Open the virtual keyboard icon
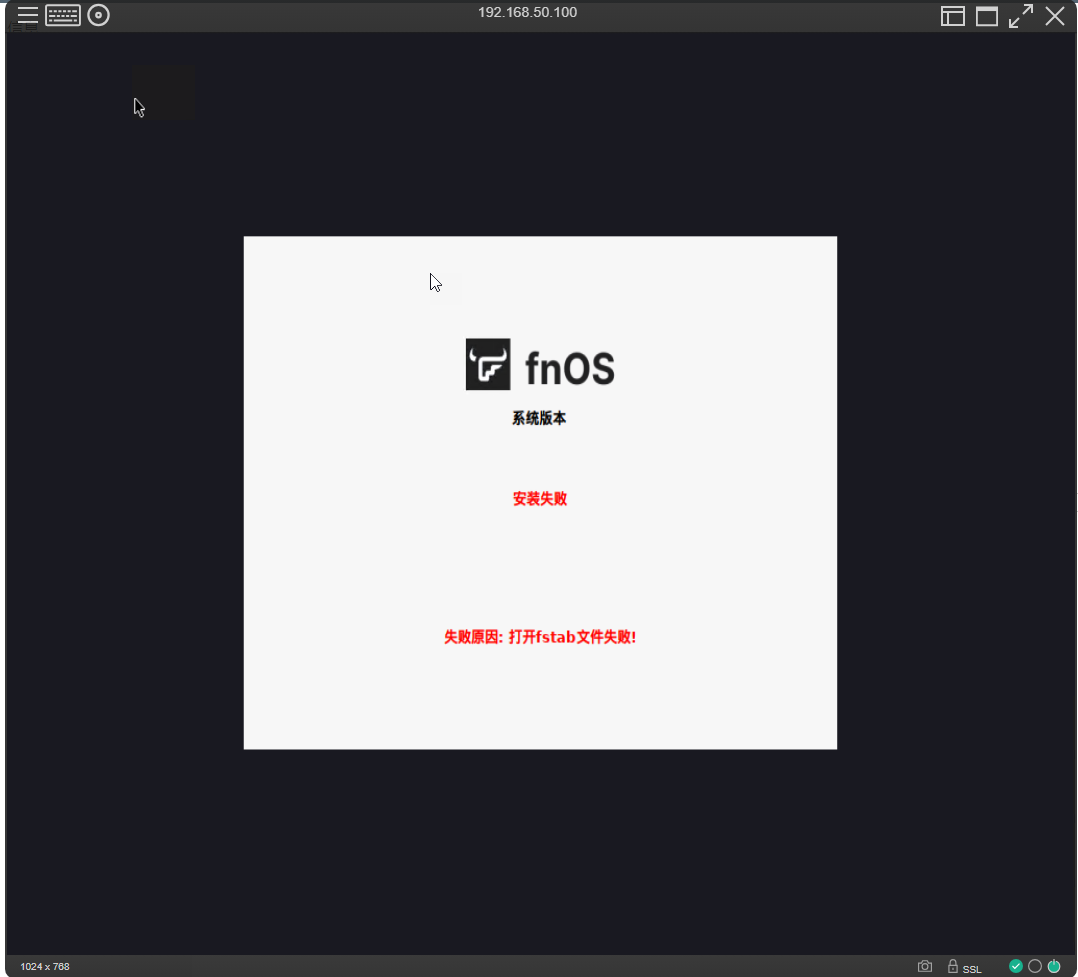 click(63, 15)
